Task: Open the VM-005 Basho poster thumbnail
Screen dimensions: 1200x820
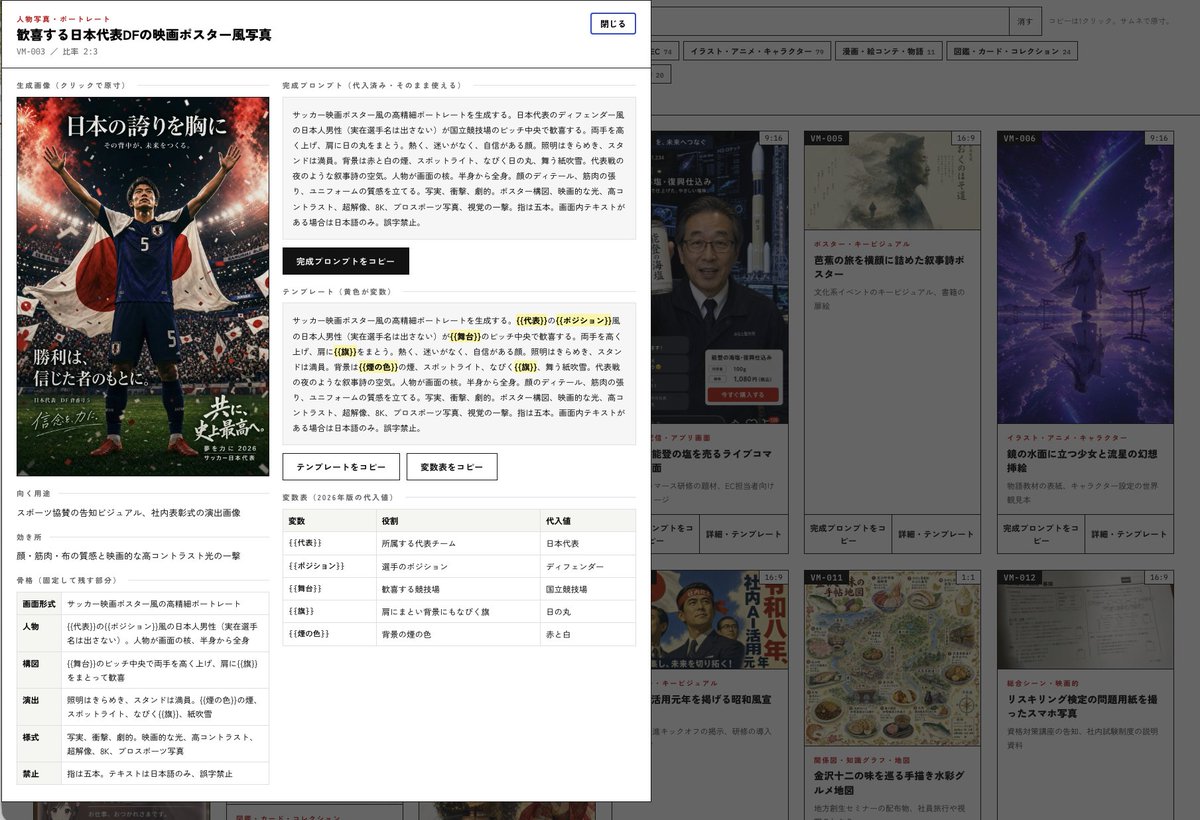Action: [892, 180]
